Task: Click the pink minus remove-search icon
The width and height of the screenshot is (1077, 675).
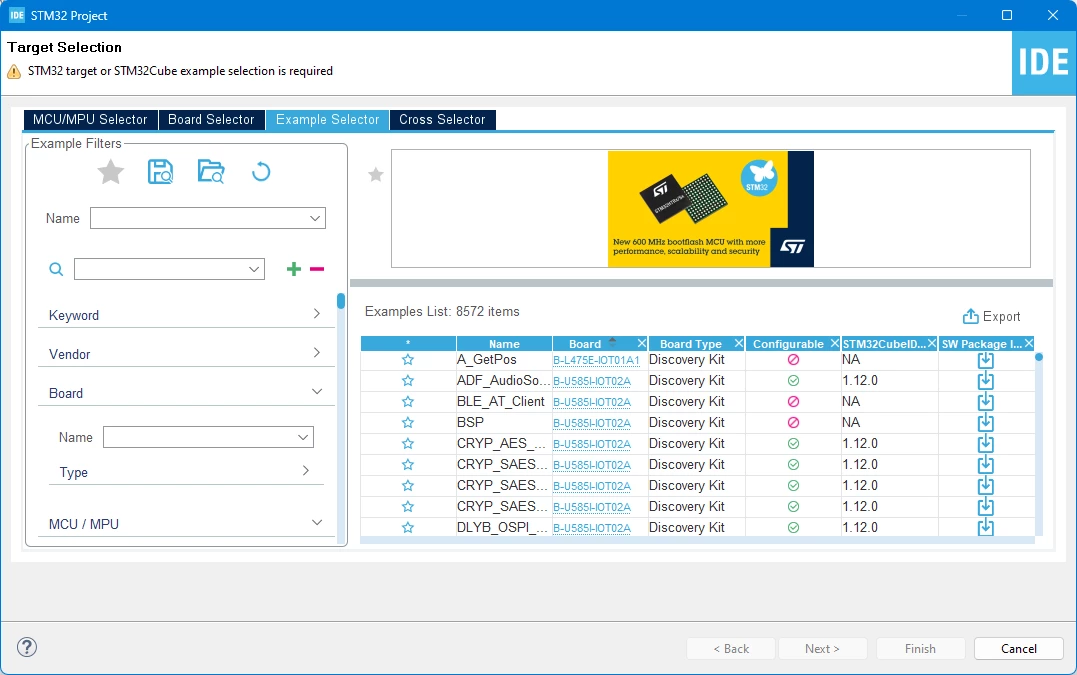Action: 317,269
